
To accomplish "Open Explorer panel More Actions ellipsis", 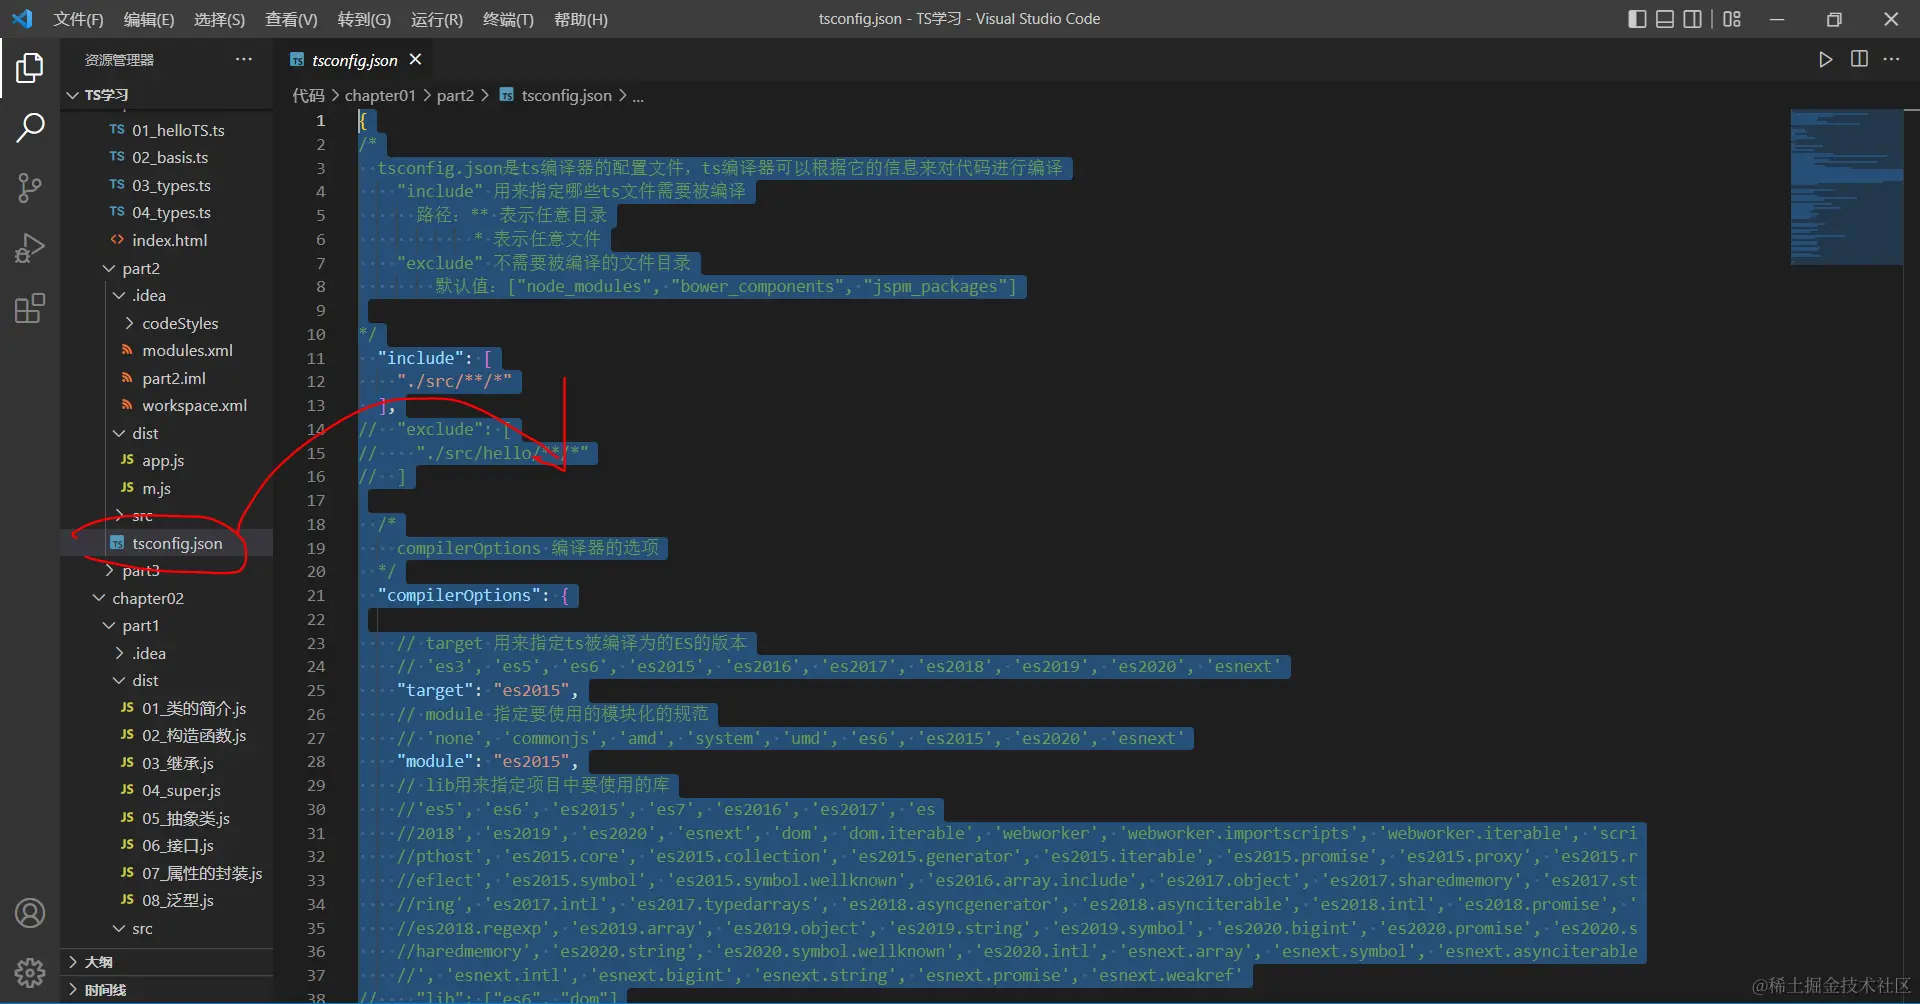I will [244, 60].
